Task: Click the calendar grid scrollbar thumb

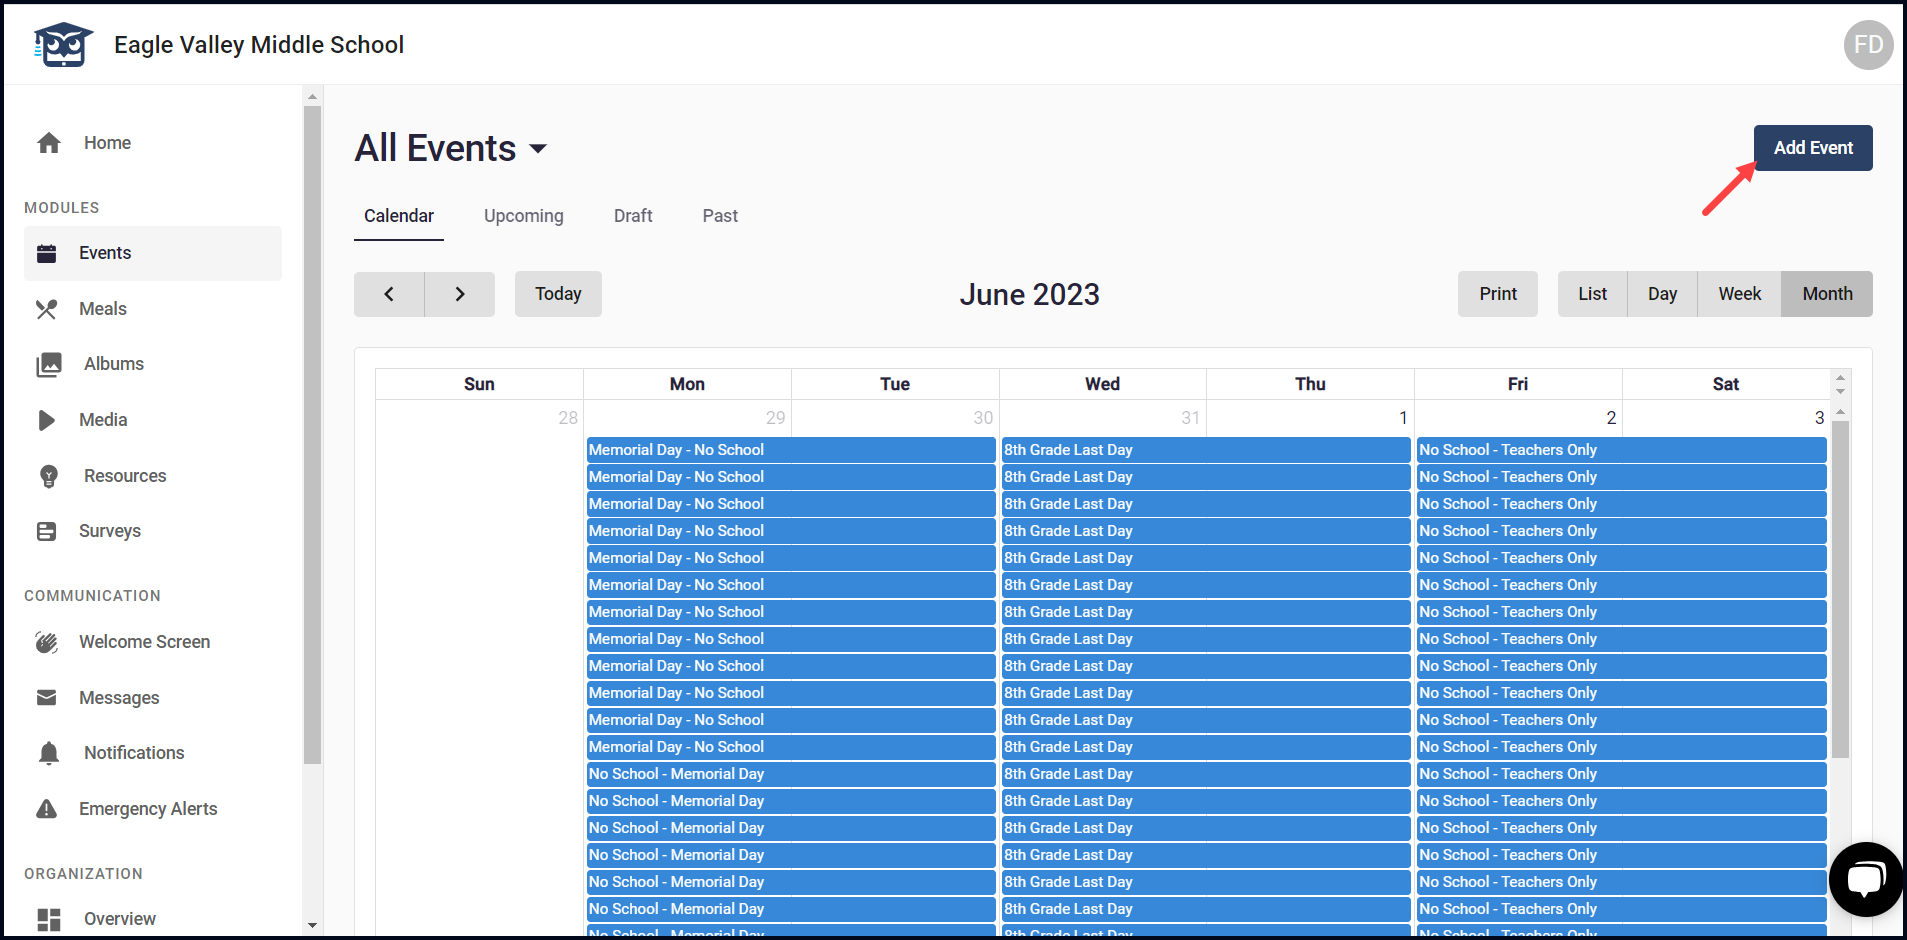Action: tap(1840, 589)
